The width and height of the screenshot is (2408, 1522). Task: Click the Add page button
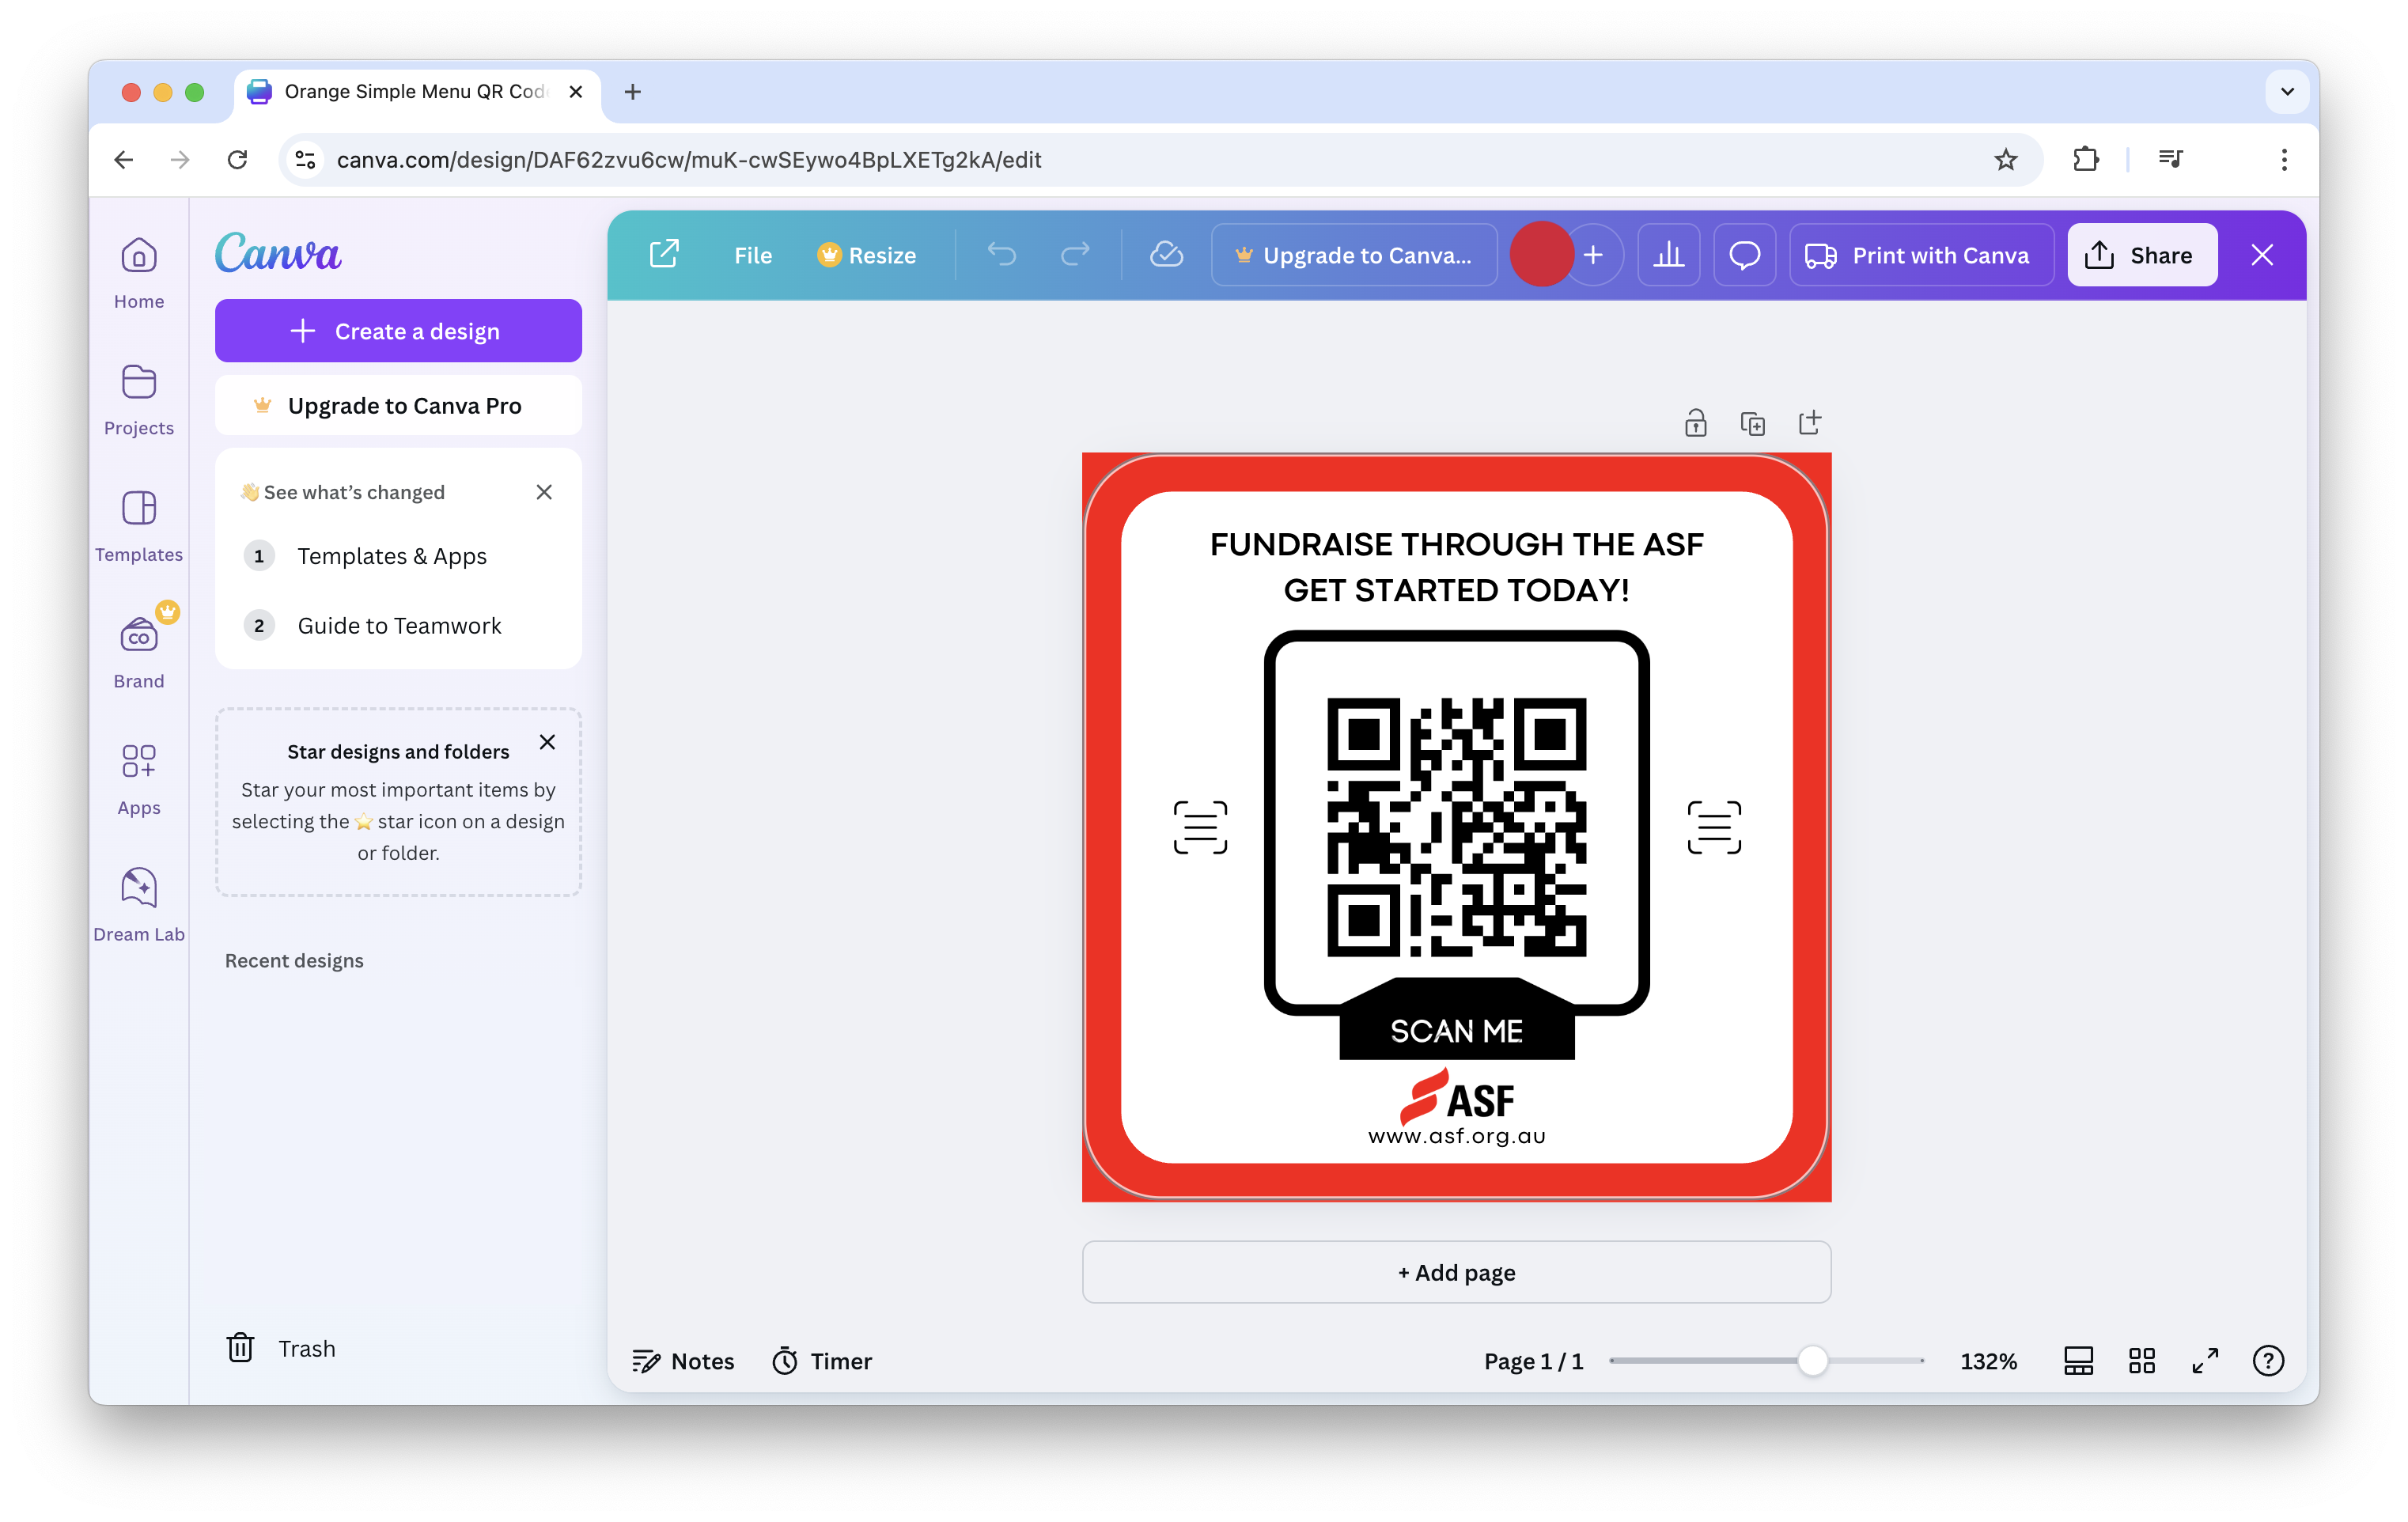[x=1456, y=1272]
